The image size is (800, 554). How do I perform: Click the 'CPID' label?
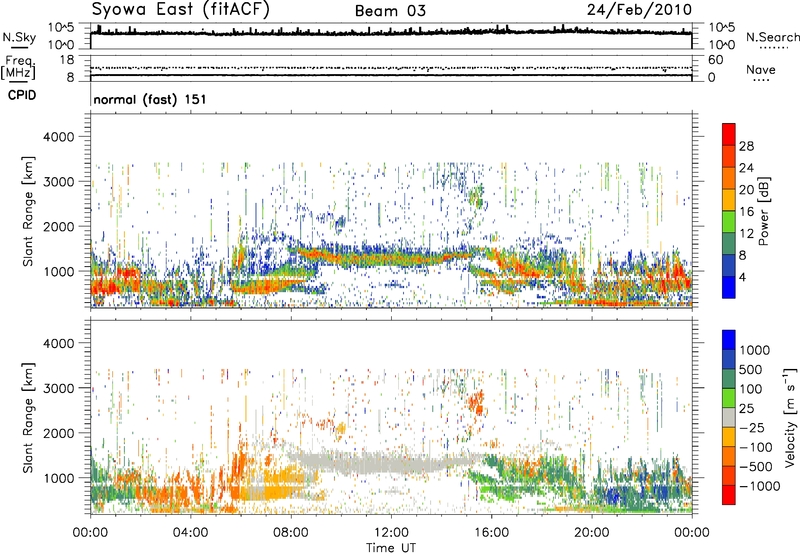[22, 95]
